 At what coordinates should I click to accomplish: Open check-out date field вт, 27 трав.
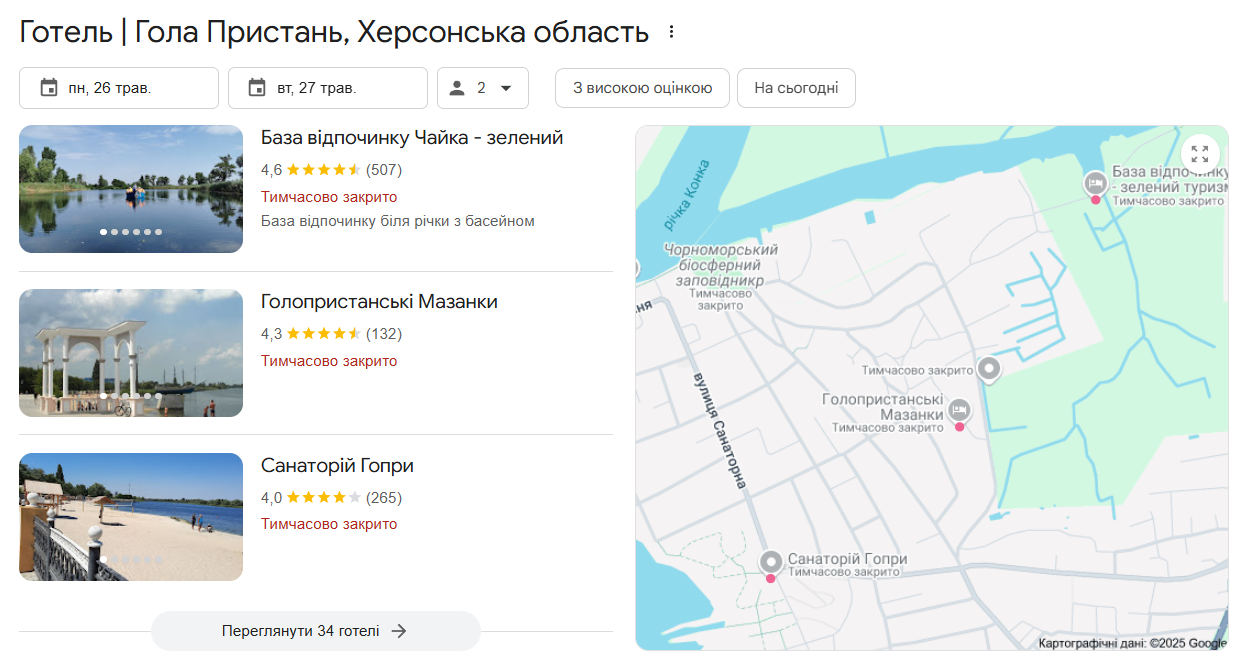[327, 88]
